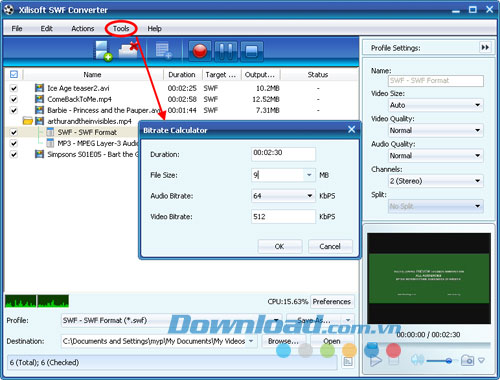Stop conversion using the stop toolbar button
The image size is (500, 380).
pyautogui.click(x=252, y=51)
